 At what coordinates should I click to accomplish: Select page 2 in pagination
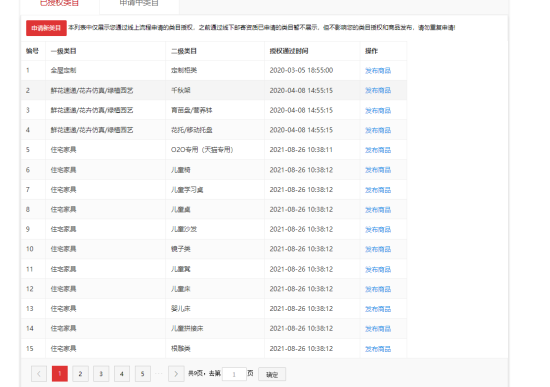click(80, 374)
